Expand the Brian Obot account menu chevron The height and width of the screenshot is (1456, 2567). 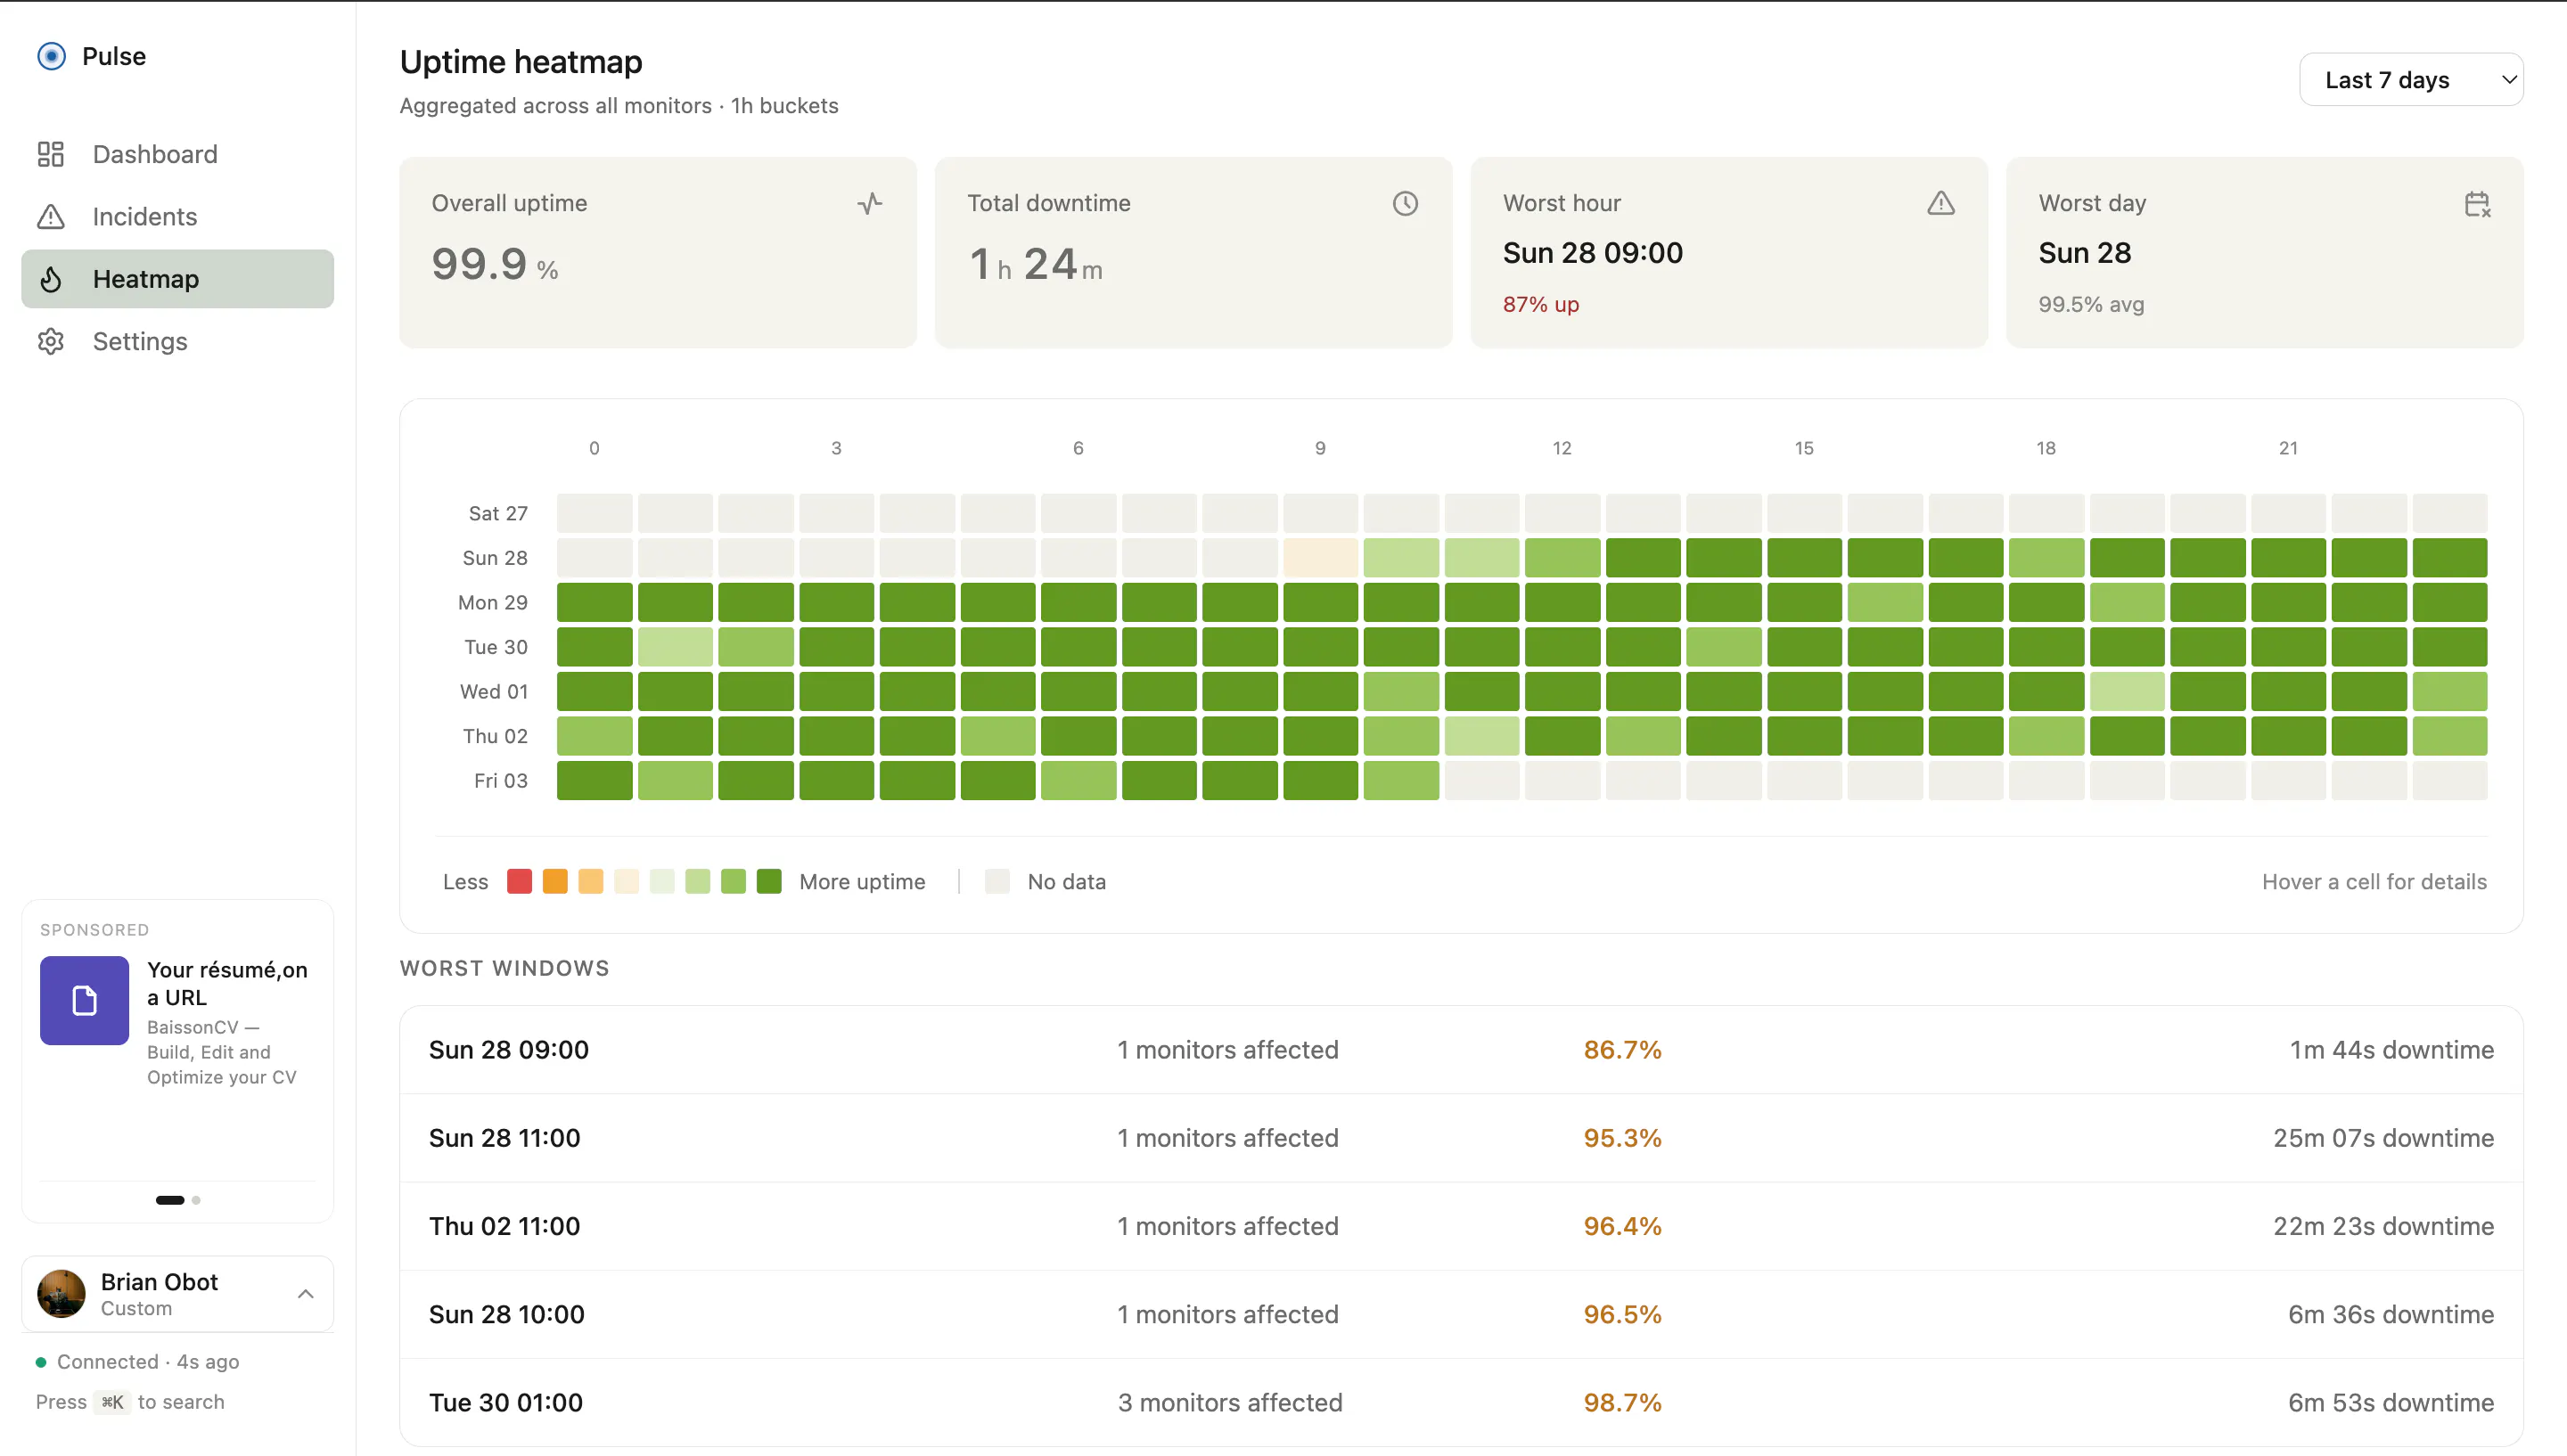coord(306,1294)
